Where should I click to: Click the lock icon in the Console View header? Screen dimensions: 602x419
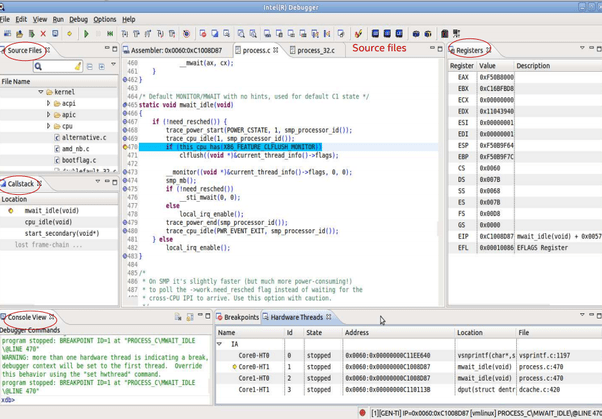[x=190, y=317]
